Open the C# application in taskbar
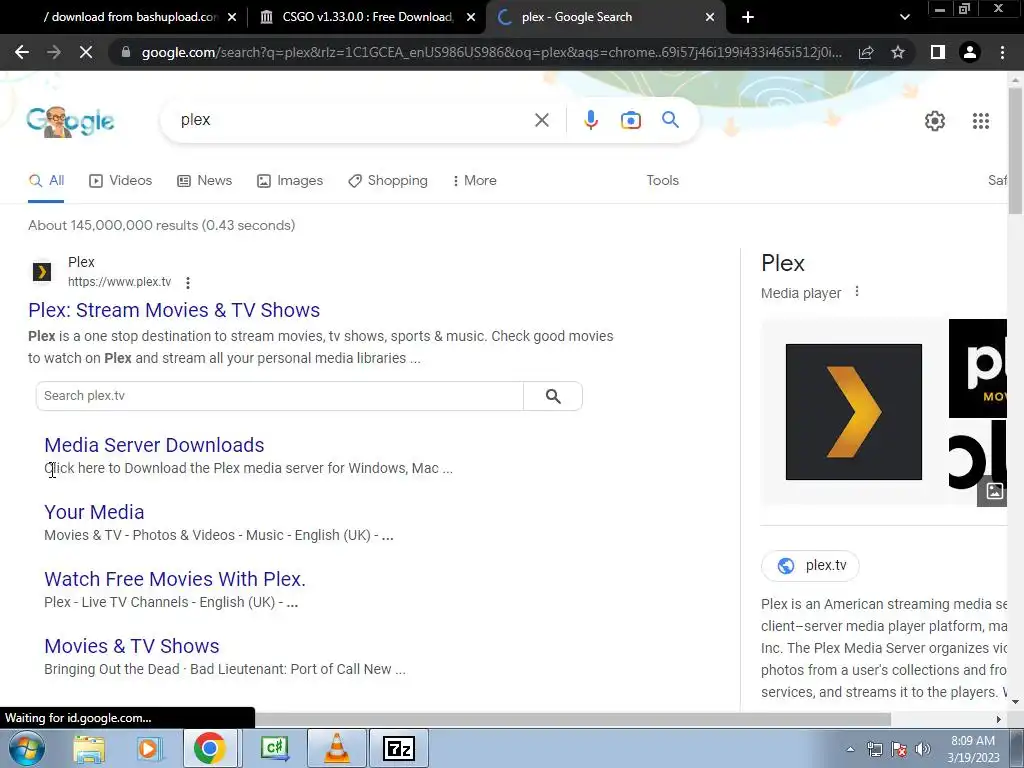The width and height of the screenshot is (1024, 768). 274,748
